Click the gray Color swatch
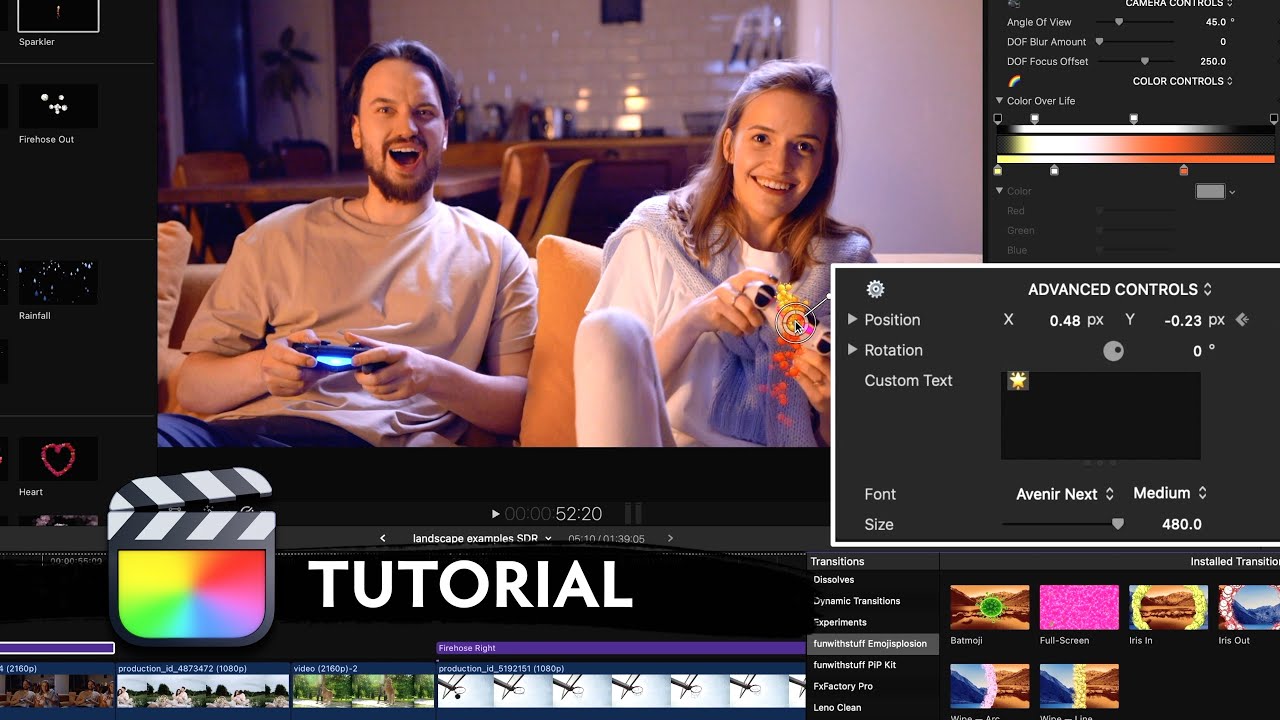The image size is (1280, 720). 1210,191
